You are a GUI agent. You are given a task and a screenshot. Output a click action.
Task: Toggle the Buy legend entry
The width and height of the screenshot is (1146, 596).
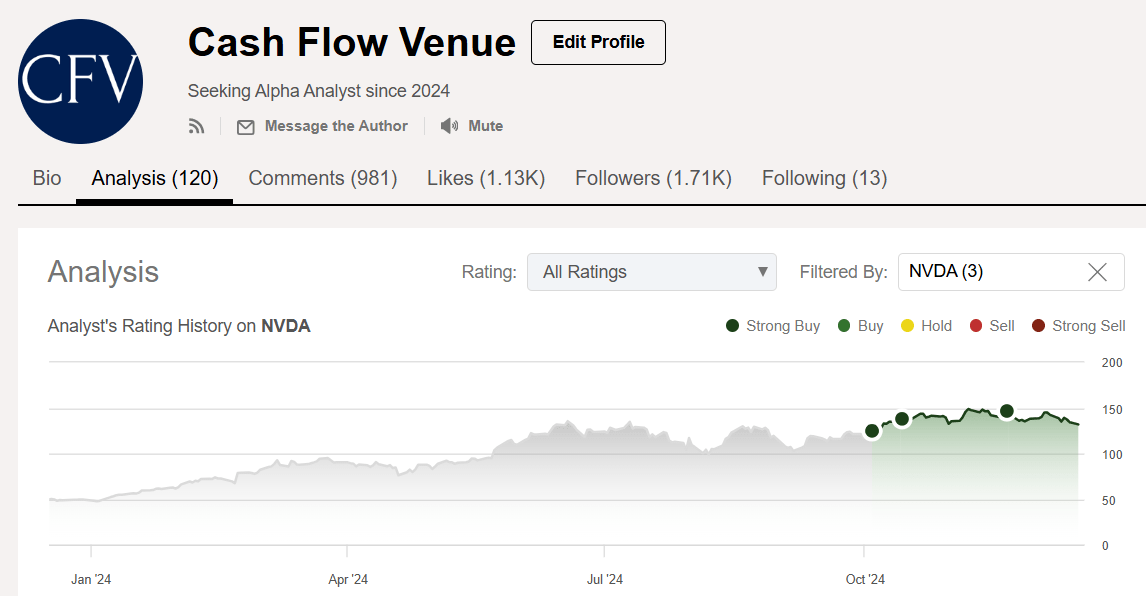[860, 326]
